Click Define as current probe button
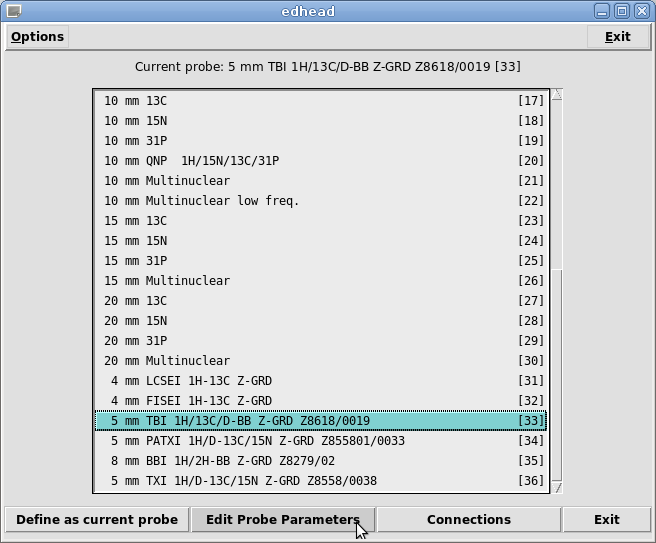This screenshot has width=656, height=543. pyautogui.click(x=97, y=520)
